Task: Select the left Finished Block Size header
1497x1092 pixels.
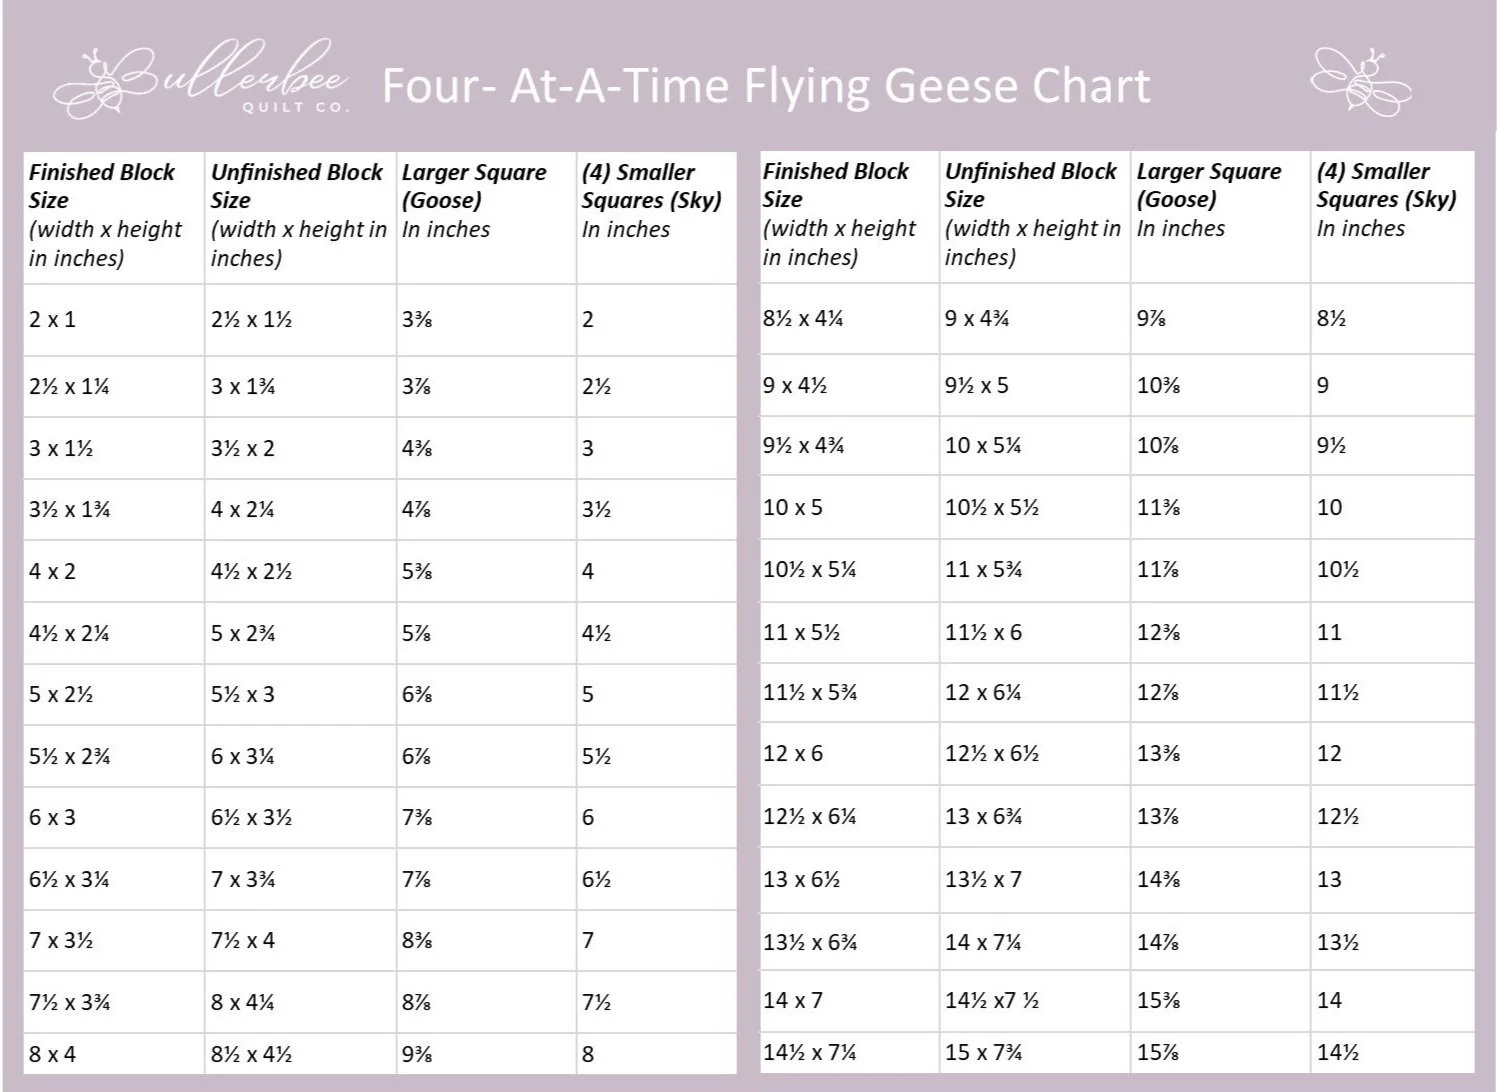Action: point(114,216)
